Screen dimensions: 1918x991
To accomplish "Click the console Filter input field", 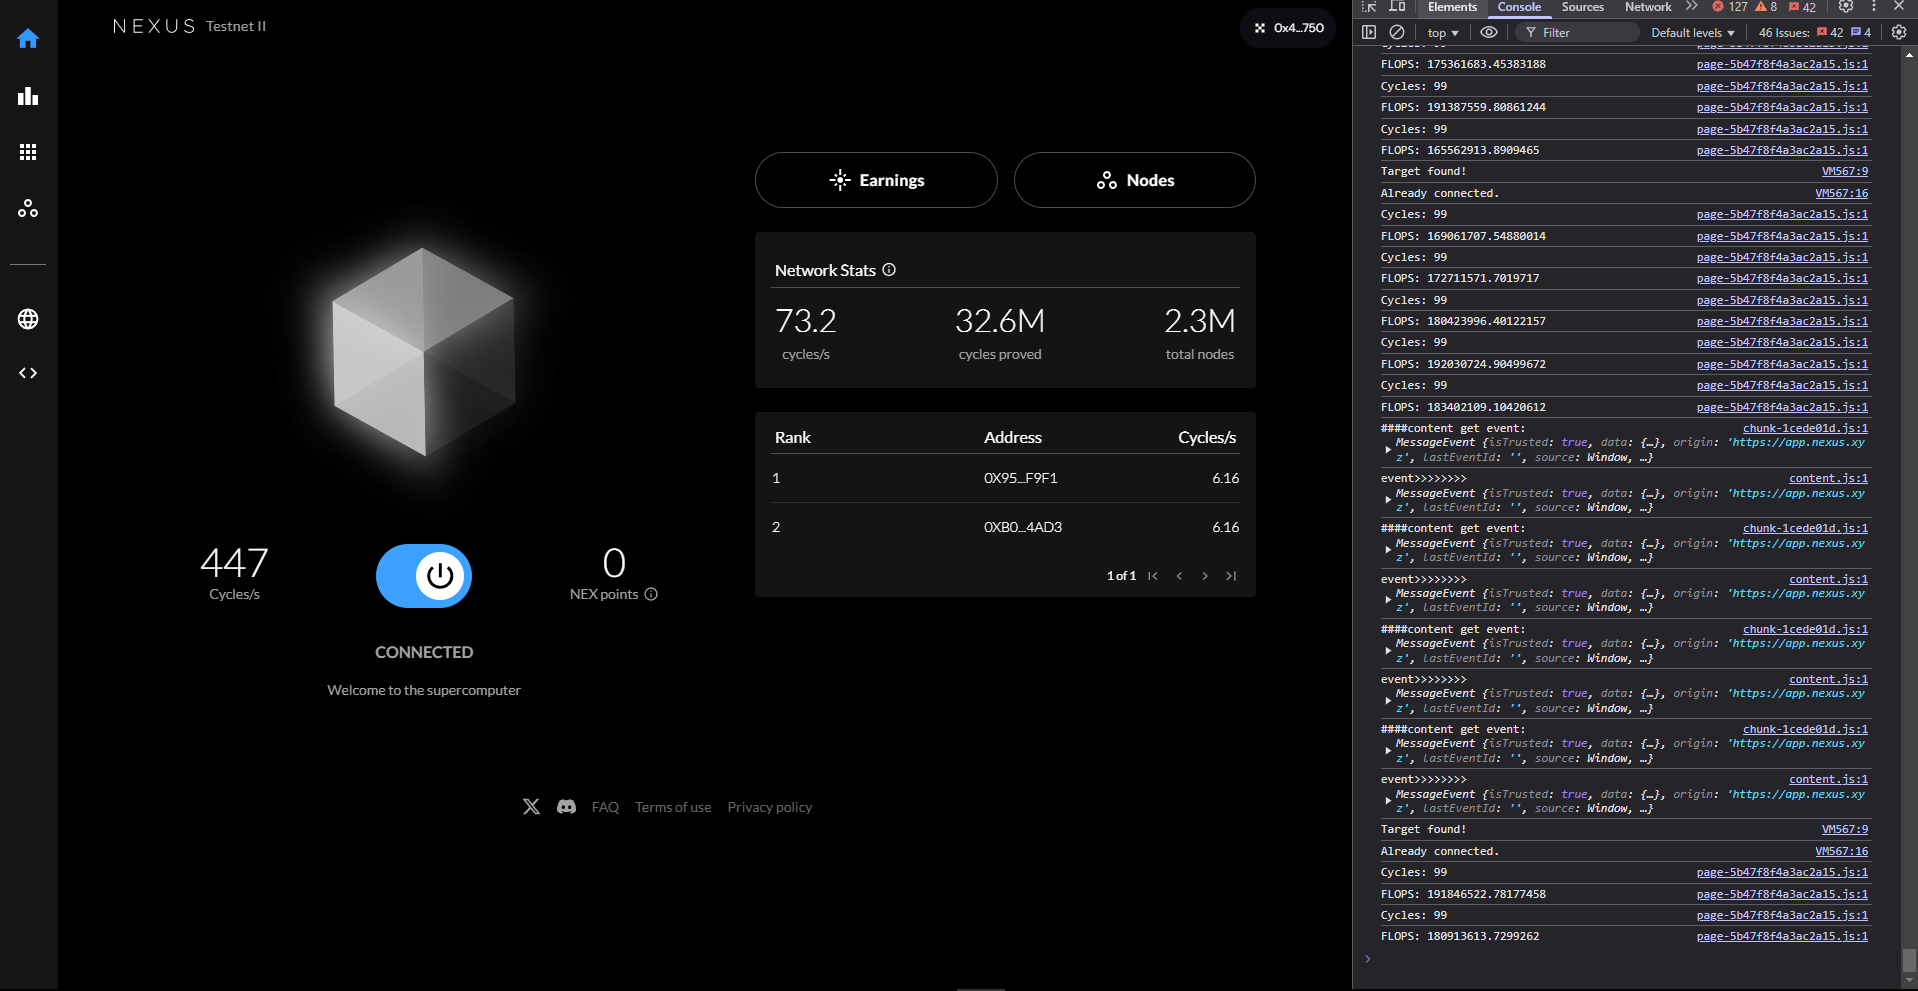I will [x=1585, y=33].
